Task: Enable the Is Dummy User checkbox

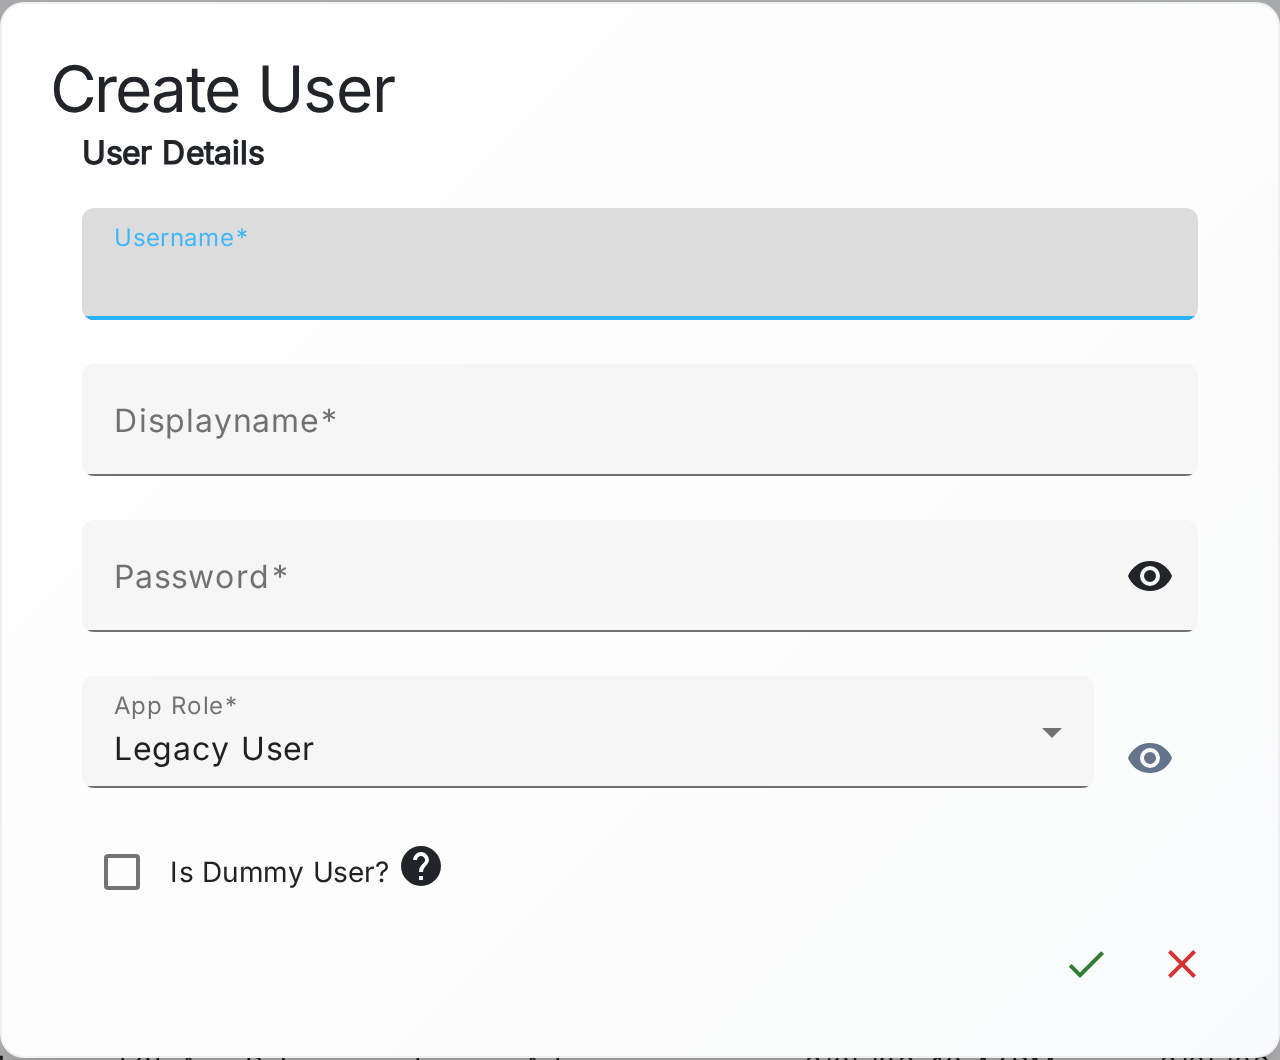Action: pyautogui.click(x=122, y=872)
